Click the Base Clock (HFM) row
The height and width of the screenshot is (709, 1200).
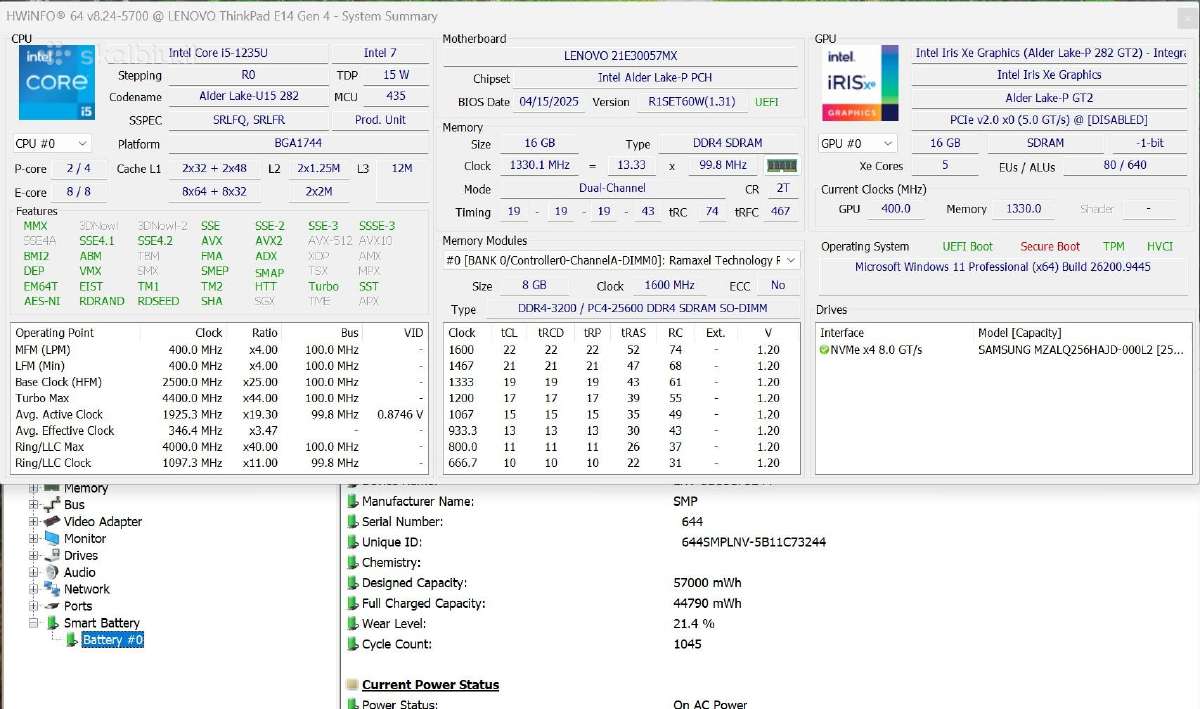point(218,382)
